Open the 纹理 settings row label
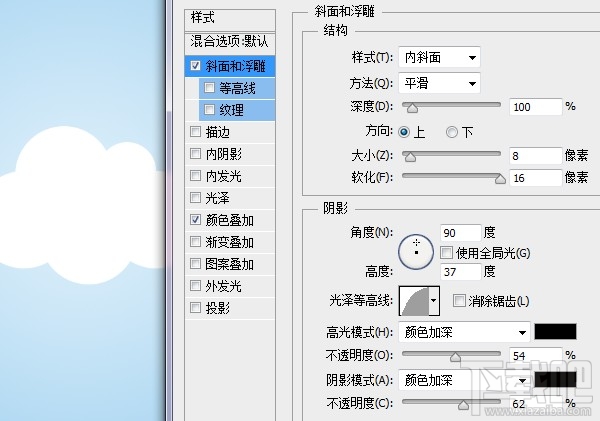Screen dimensions: 600x421 point(231,110)
